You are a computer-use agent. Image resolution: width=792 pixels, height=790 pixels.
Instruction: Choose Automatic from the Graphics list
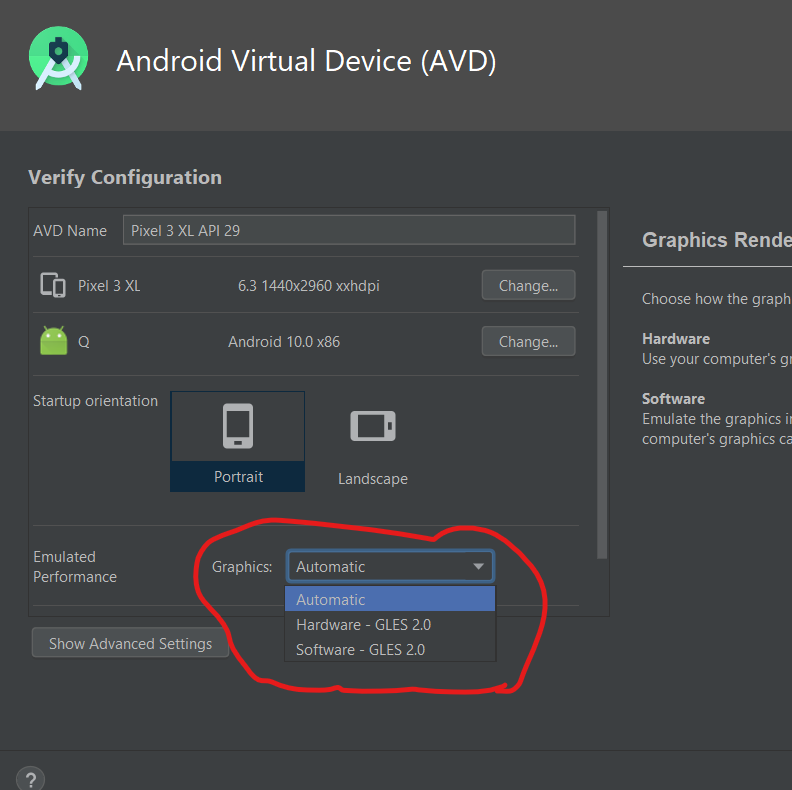pyautogui.click(x=390, y=599)
